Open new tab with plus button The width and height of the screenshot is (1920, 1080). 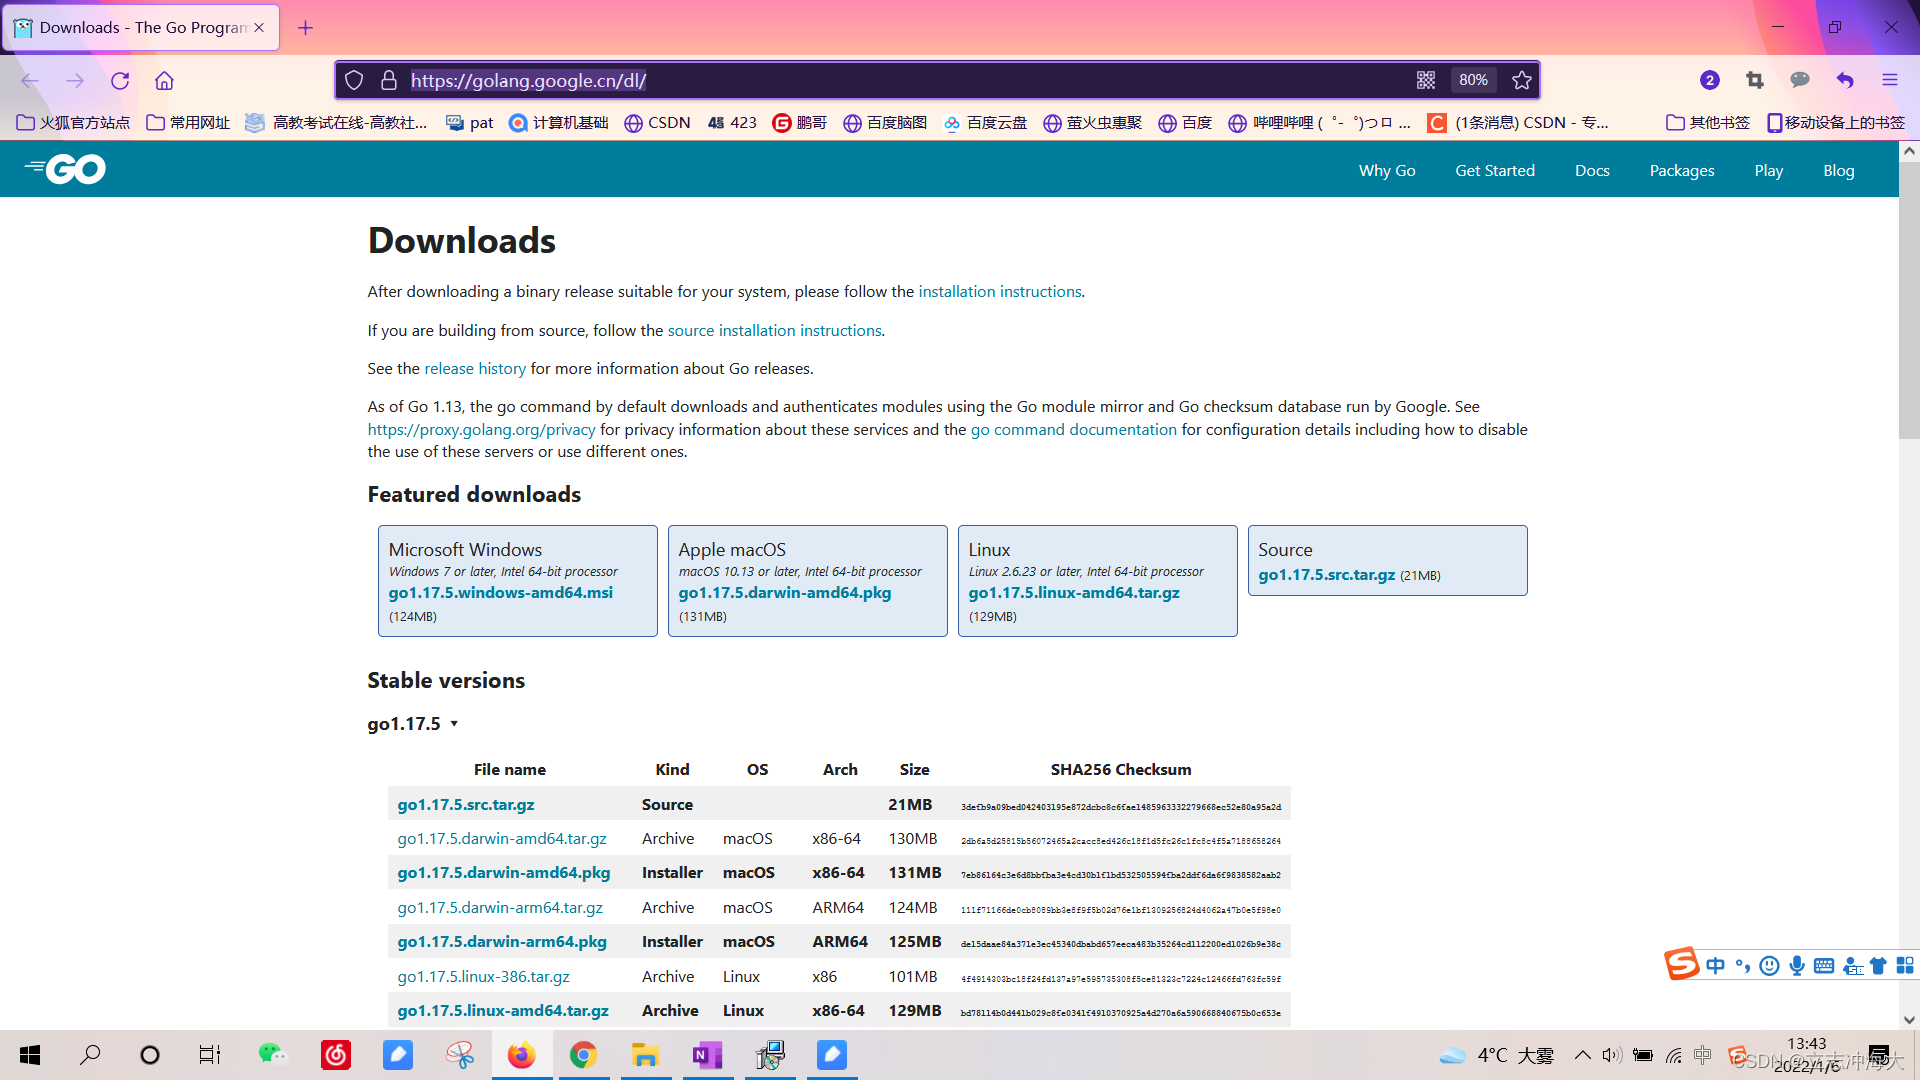[x=306, y=28]
